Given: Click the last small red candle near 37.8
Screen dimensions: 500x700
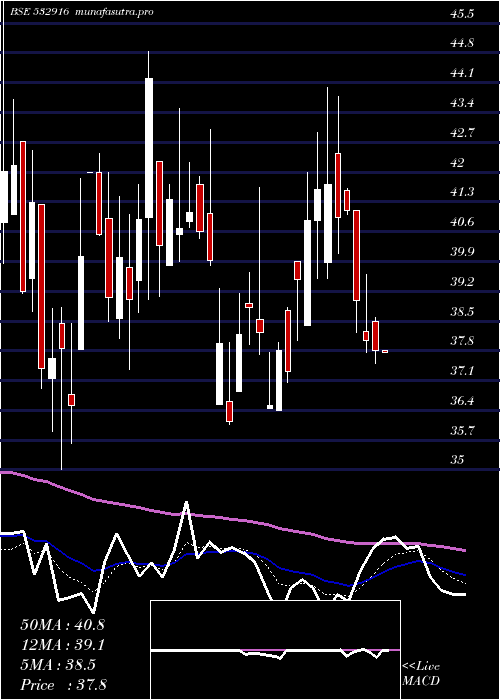Looking at the screenshot, I should tap(385, 352).
